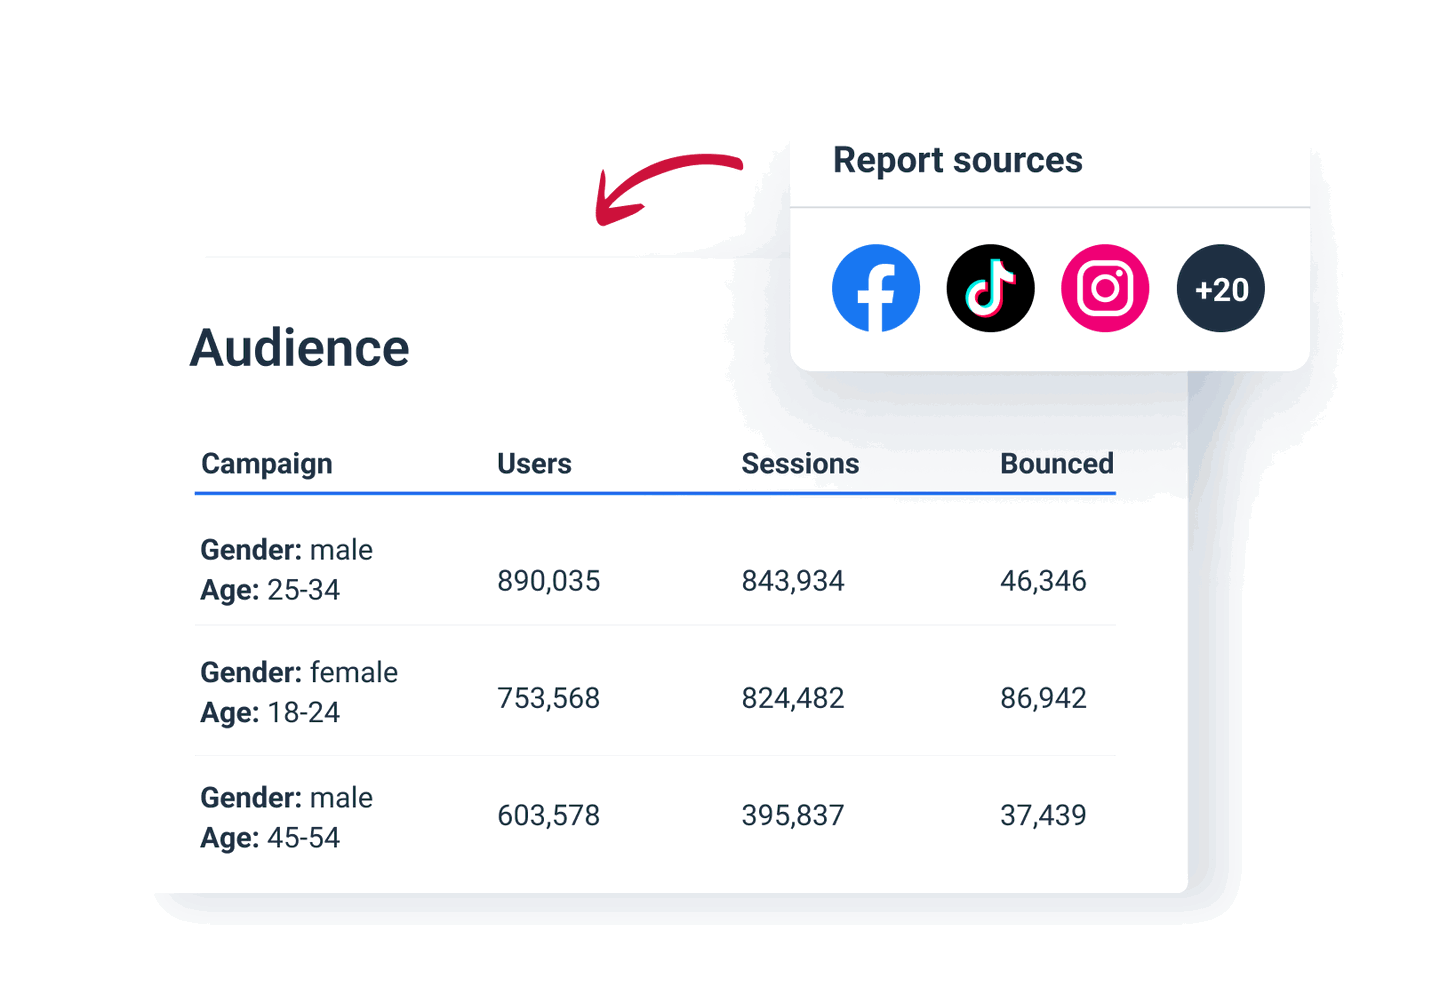Collapse the Audience section
Screen dimensions: 1440x1002
click(300, 347)
